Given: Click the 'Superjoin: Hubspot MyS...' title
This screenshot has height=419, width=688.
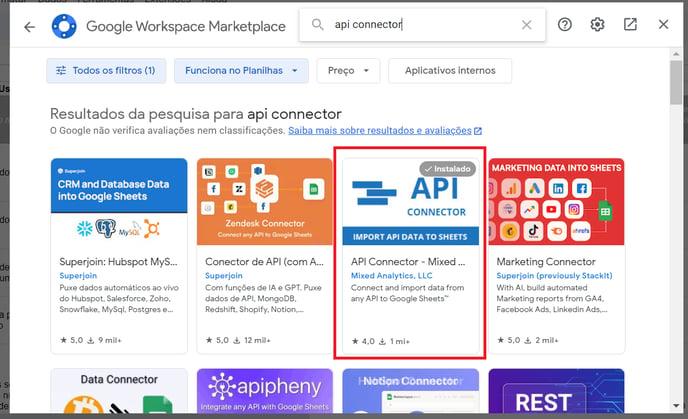Looking at the screenshot, I should coord(118,262).
